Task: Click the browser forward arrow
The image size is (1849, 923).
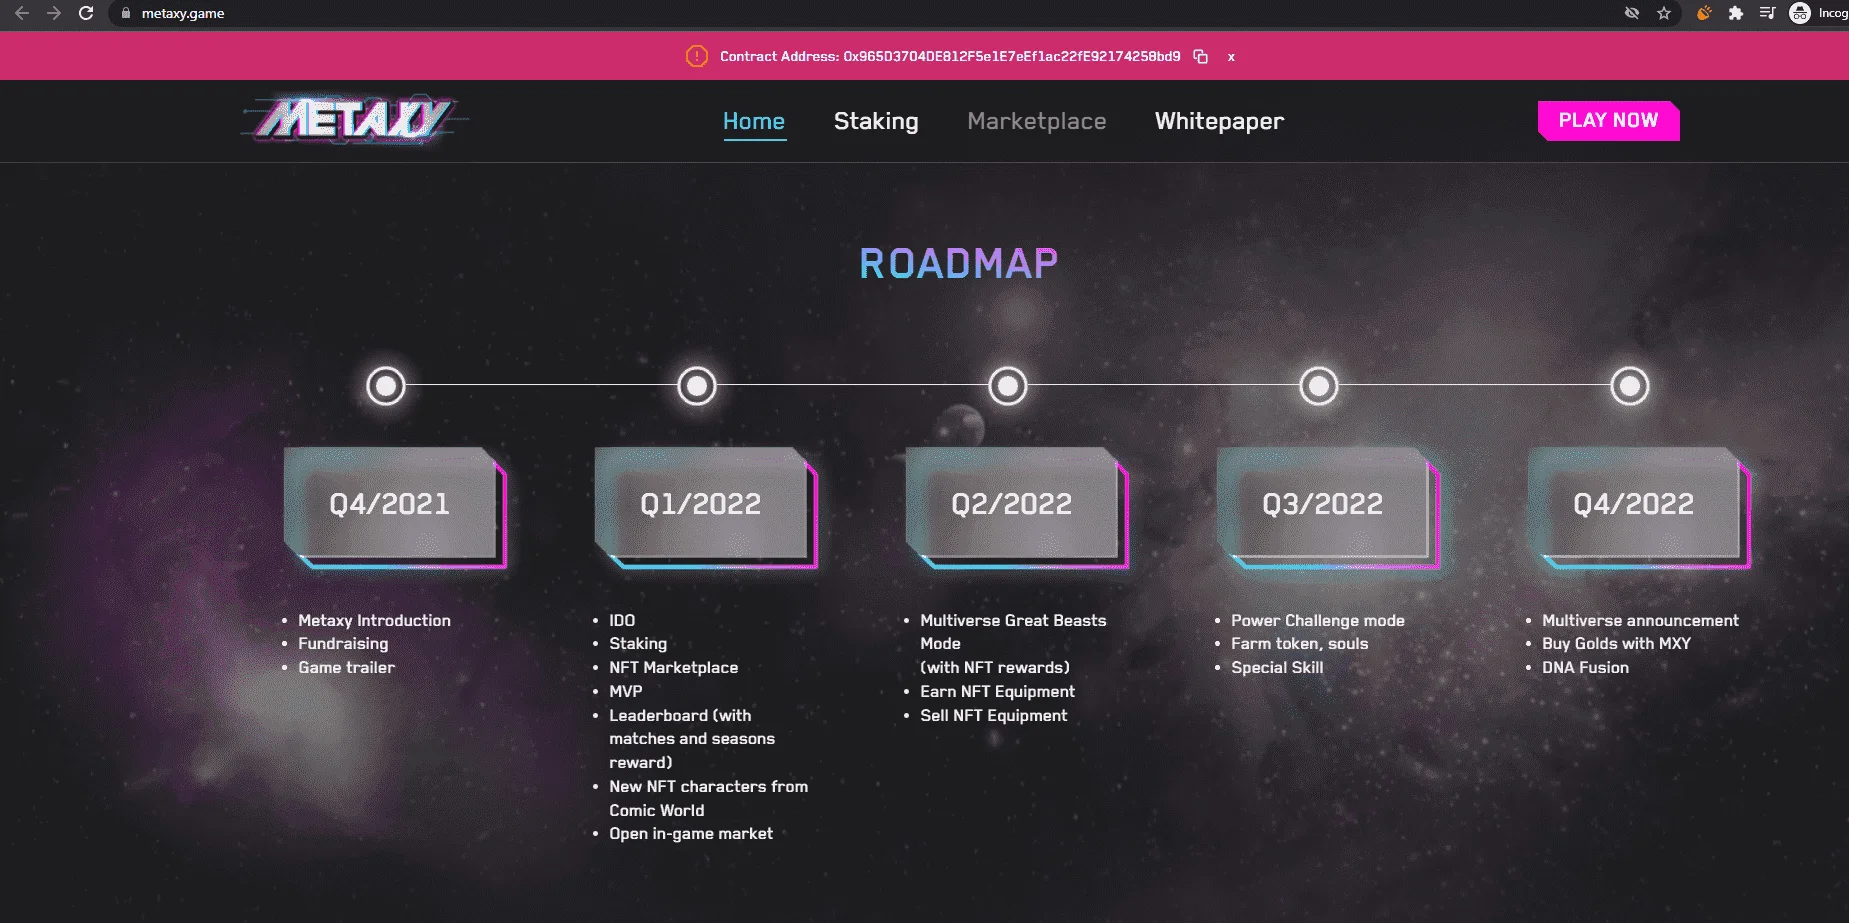Action: click(54, 13)
